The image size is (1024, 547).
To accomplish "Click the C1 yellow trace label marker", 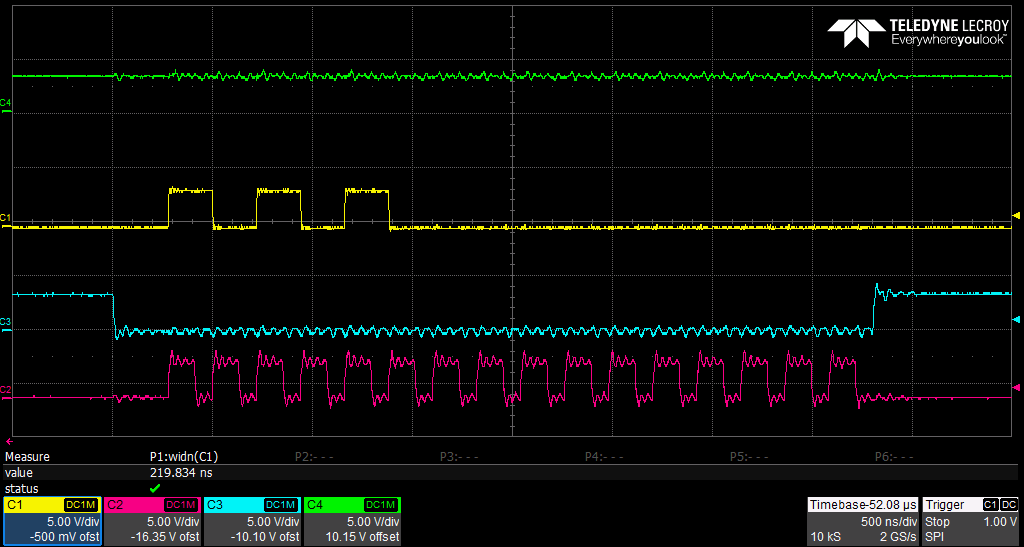I will coord(6,219).
